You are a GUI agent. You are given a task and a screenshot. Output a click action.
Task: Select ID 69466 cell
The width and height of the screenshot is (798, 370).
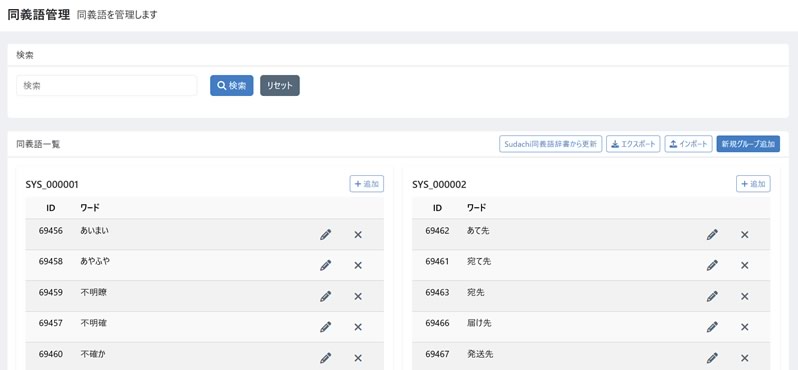438,323
